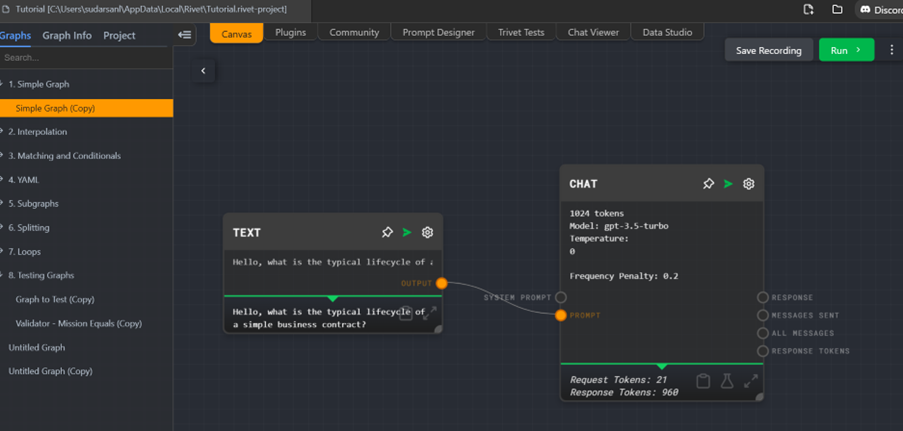Click the Discord icon in the title bar
903x431 pixels.
pos(866,9)
